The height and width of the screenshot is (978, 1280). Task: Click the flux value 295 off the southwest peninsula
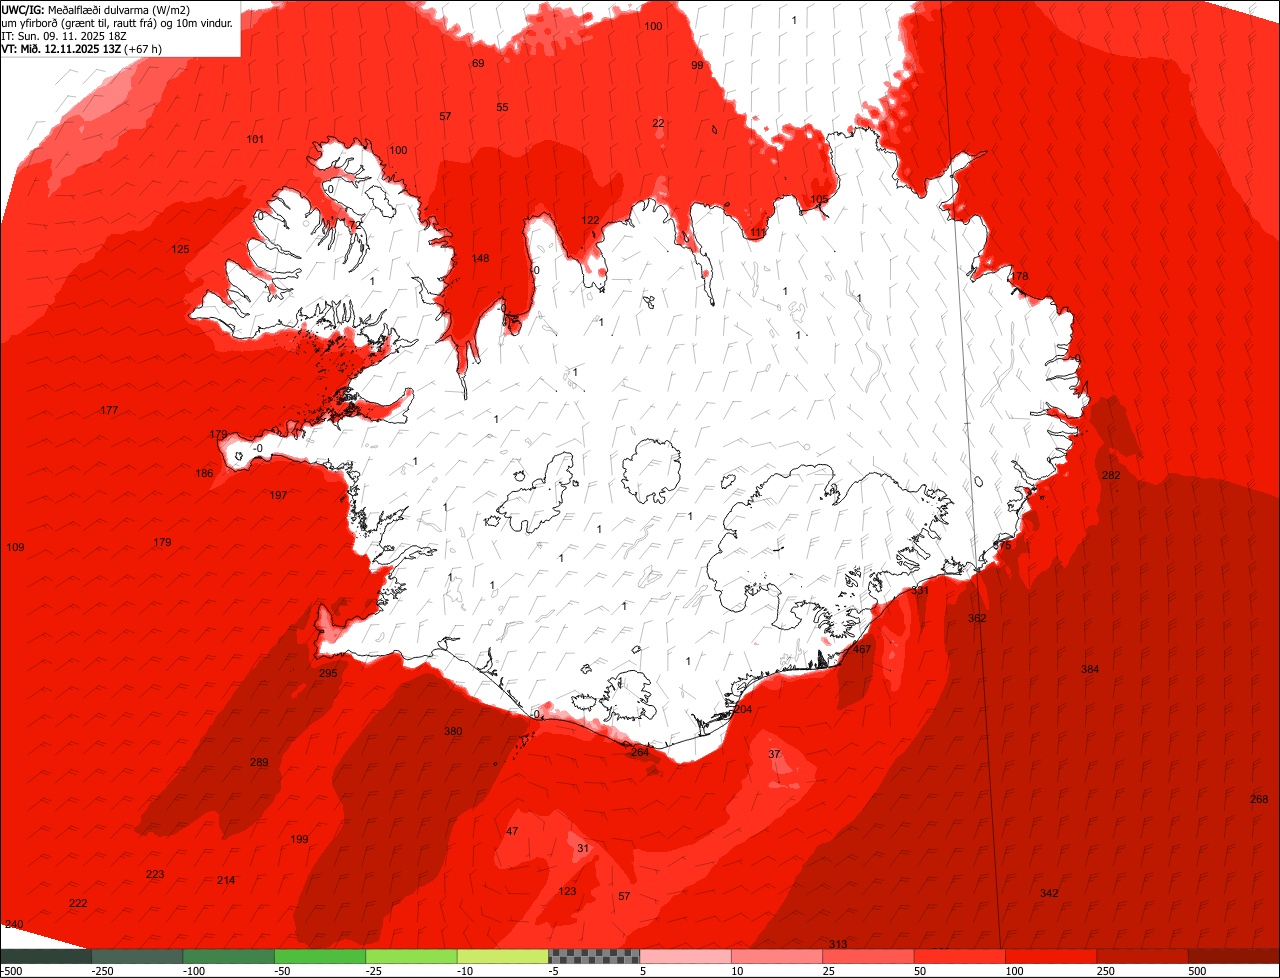[328, 673]
